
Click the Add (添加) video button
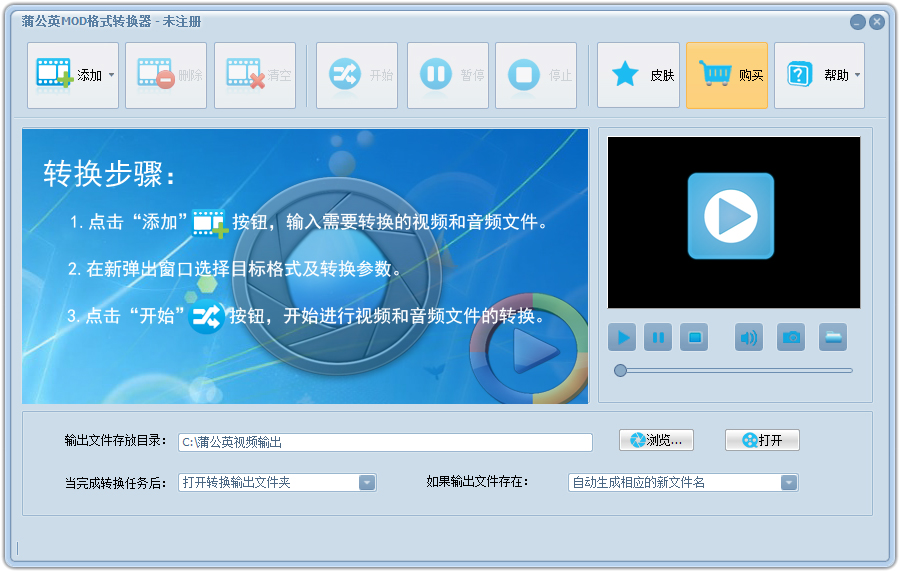[66, 75]
